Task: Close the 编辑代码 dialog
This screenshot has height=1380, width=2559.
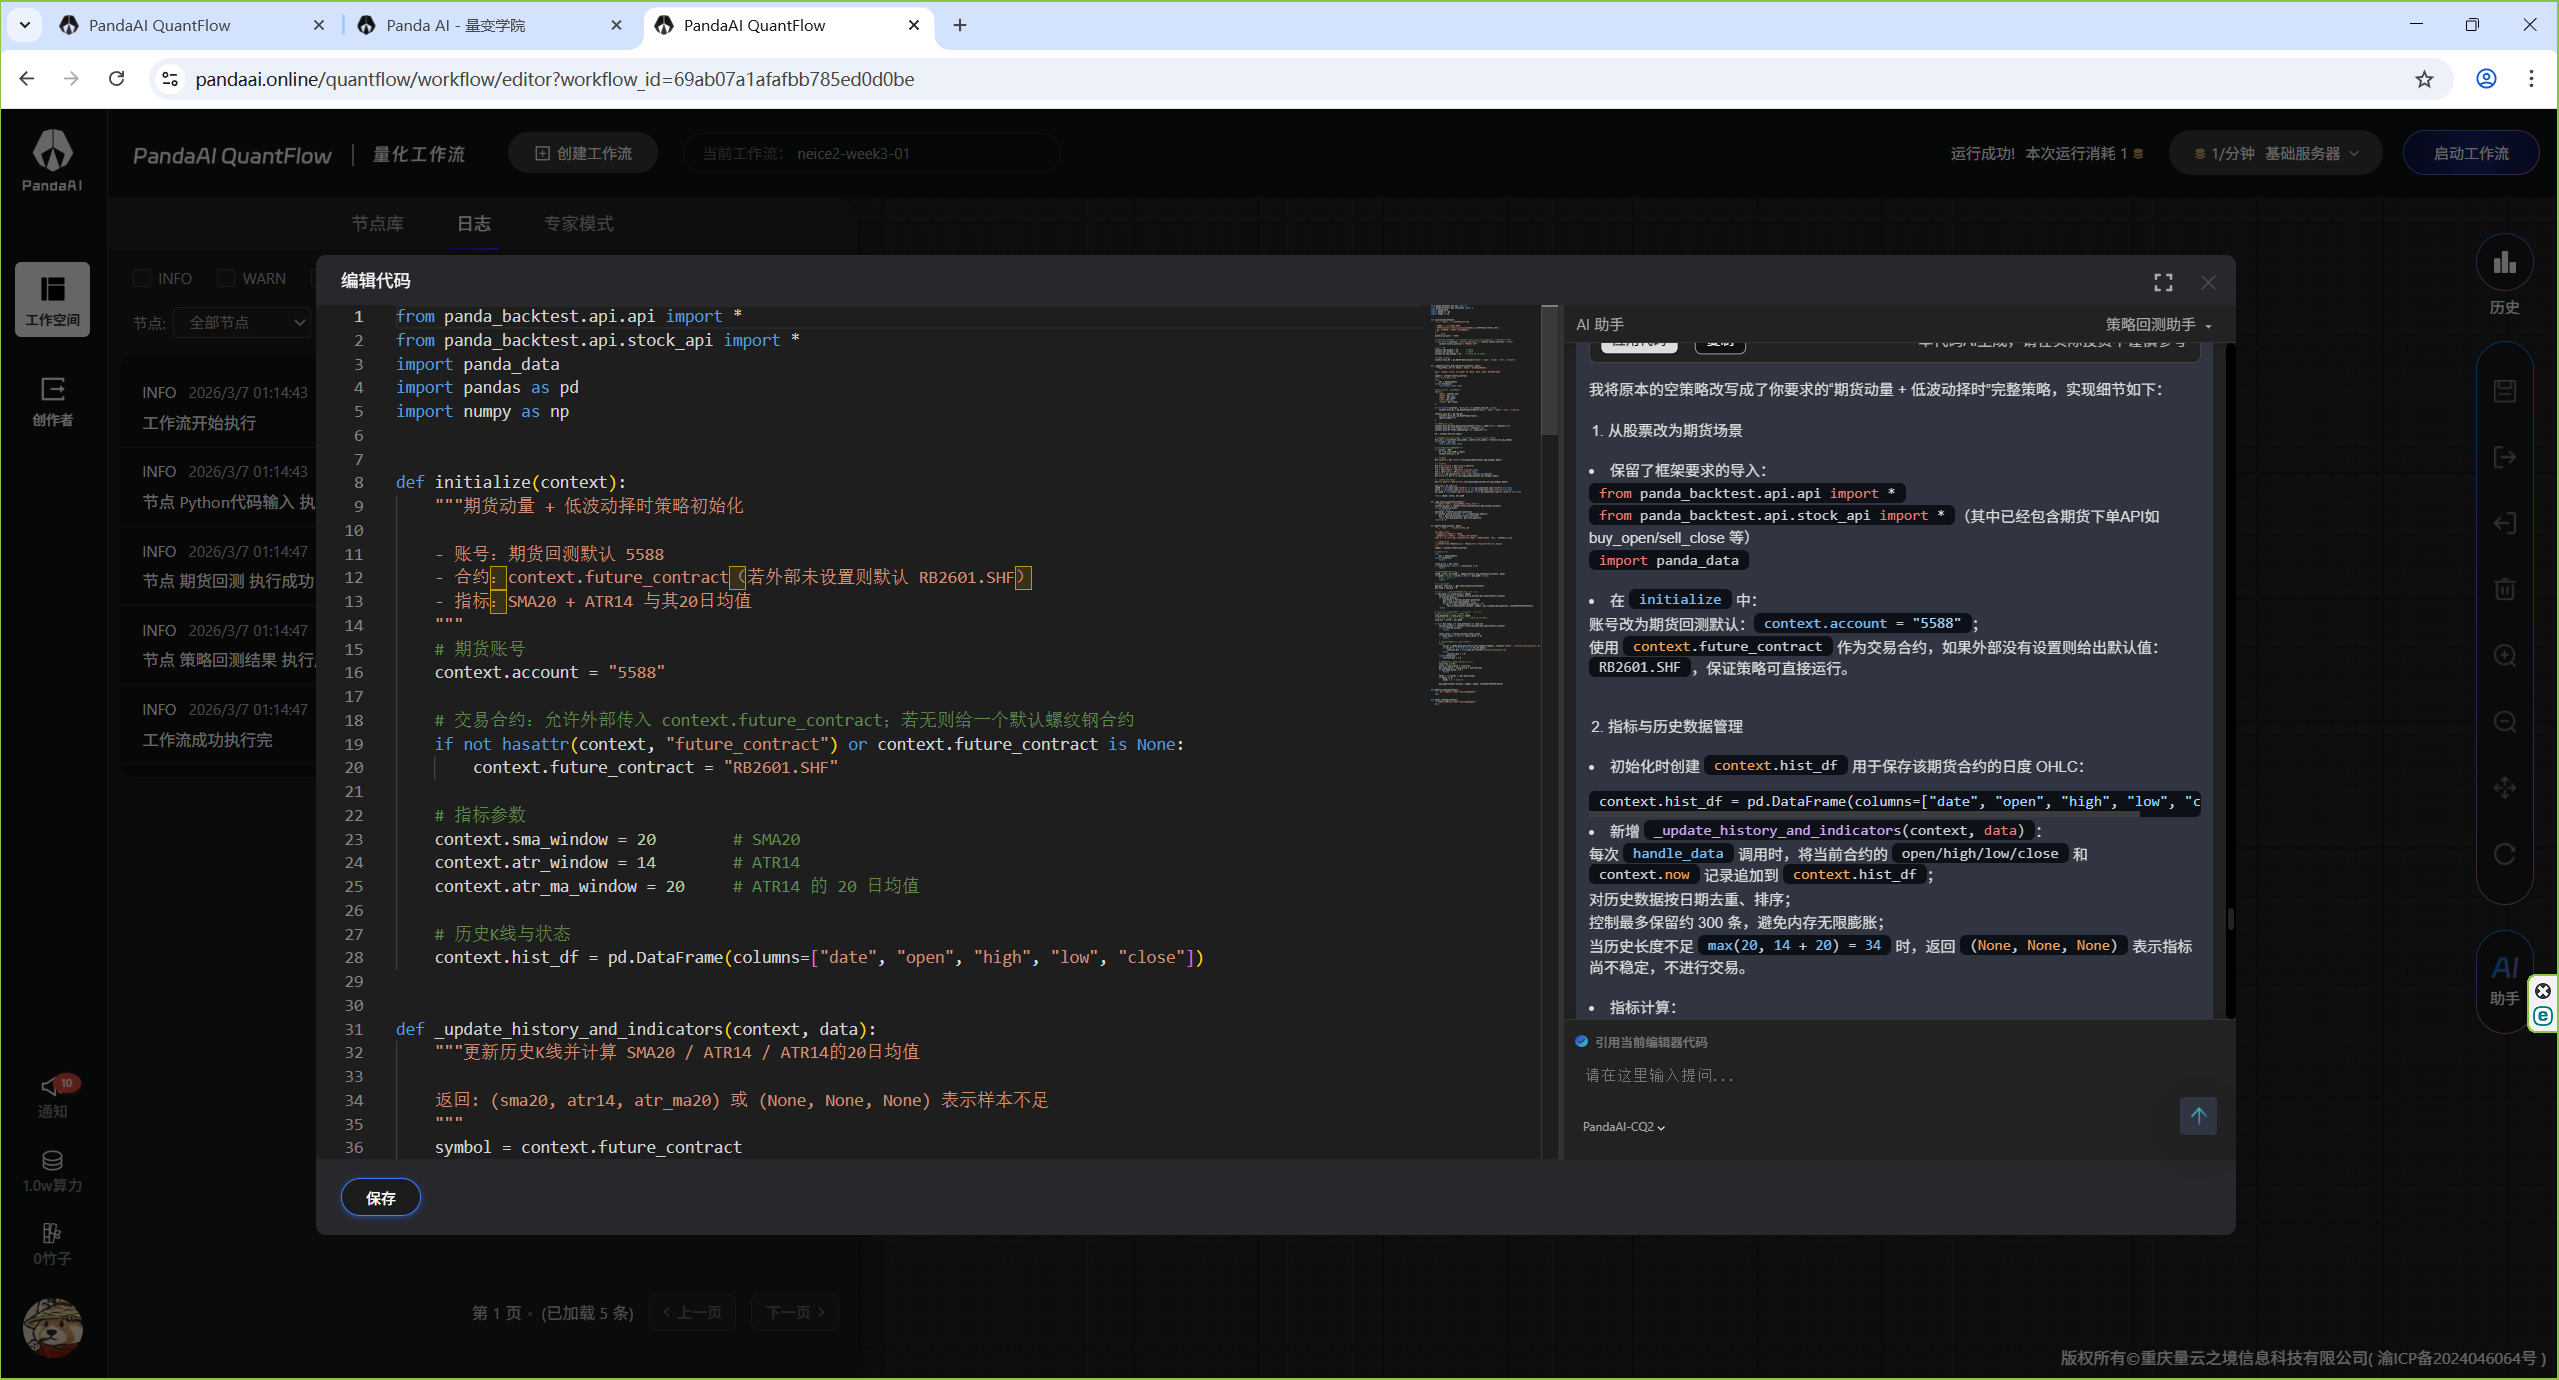Action: click(2208, 283)
